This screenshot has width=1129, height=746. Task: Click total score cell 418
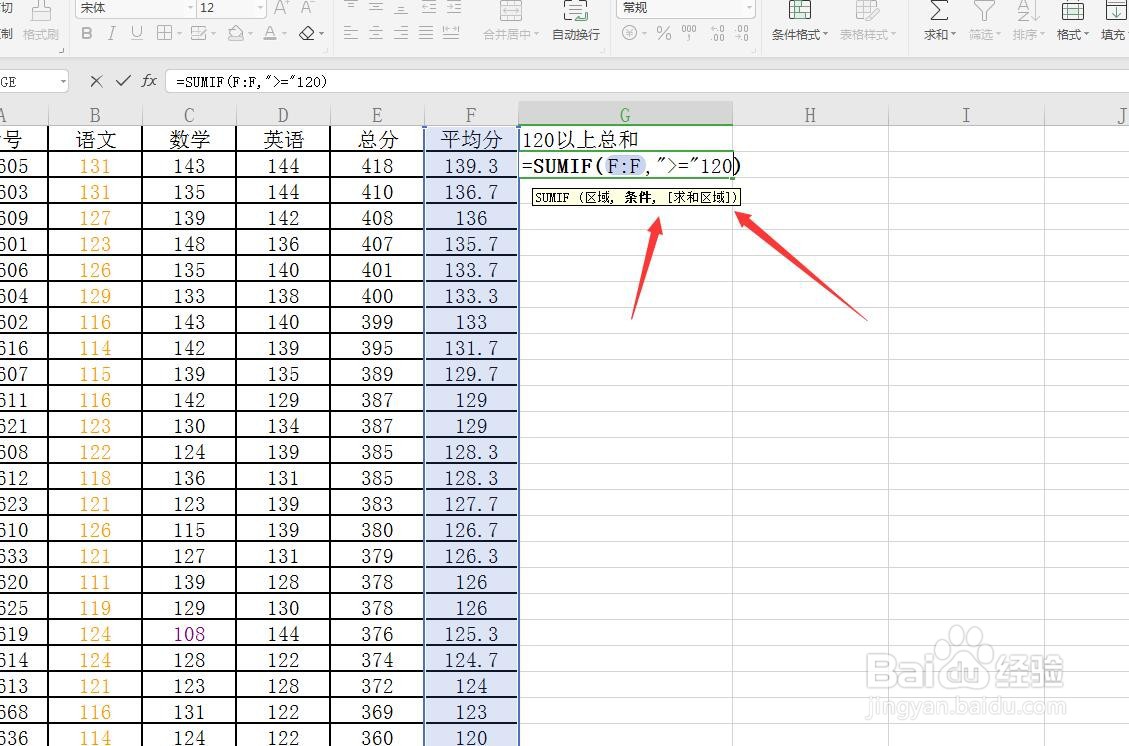pyautogui.click(x=377, y=166)
